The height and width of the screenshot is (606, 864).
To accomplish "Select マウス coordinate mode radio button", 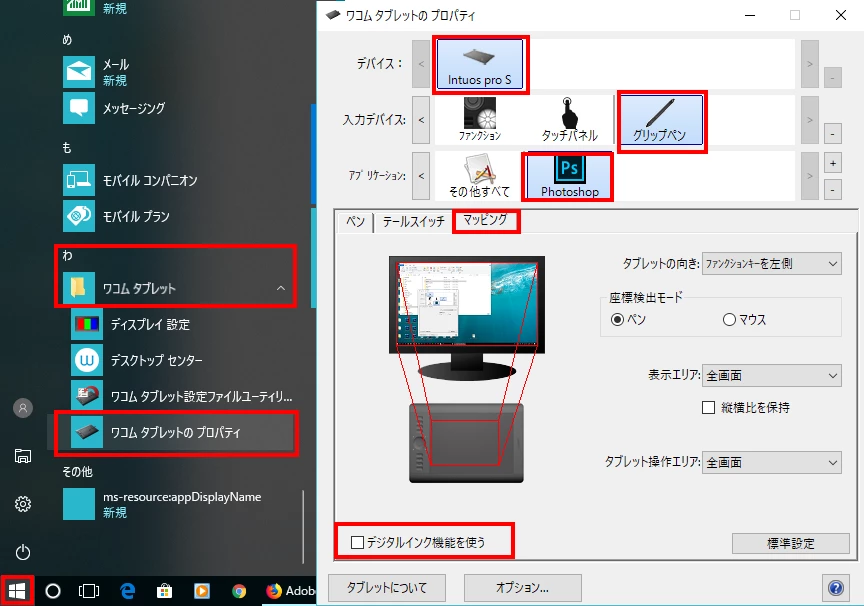I will click(x=729, y=320).
